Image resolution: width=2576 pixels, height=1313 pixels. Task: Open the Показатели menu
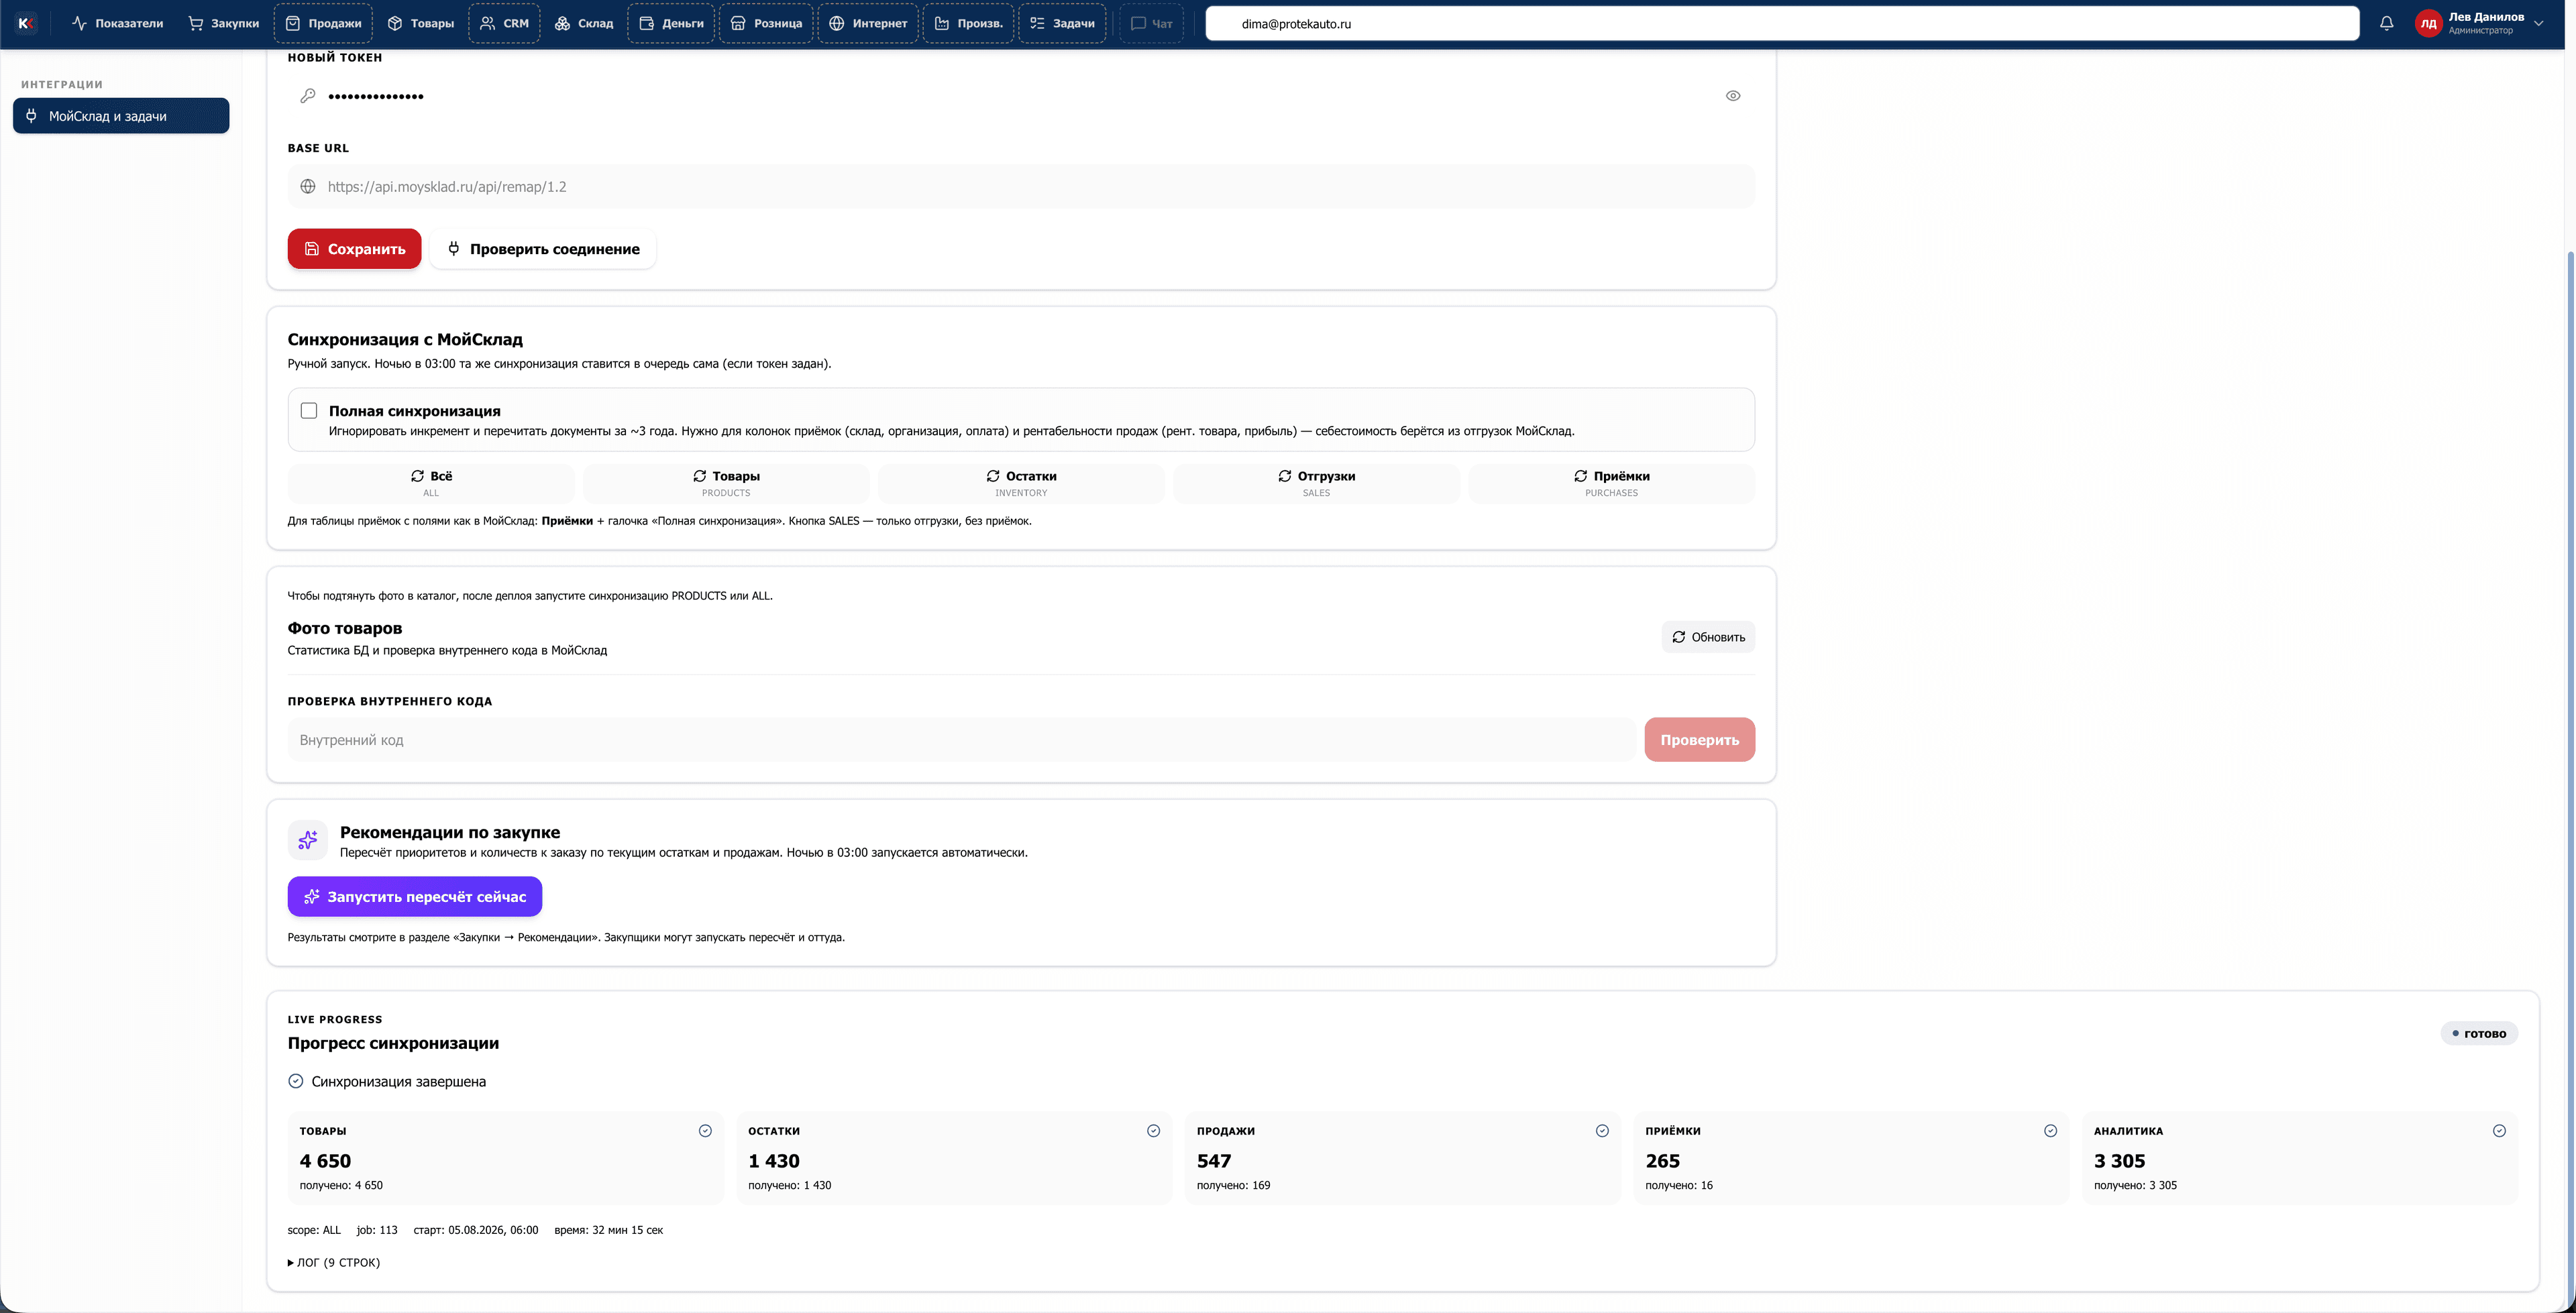coord(118,23)
